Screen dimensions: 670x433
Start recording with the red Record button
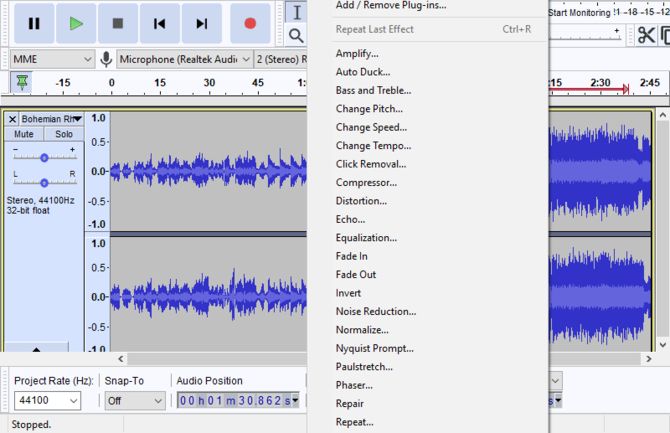pyautogui.click(x=251, y=22)
